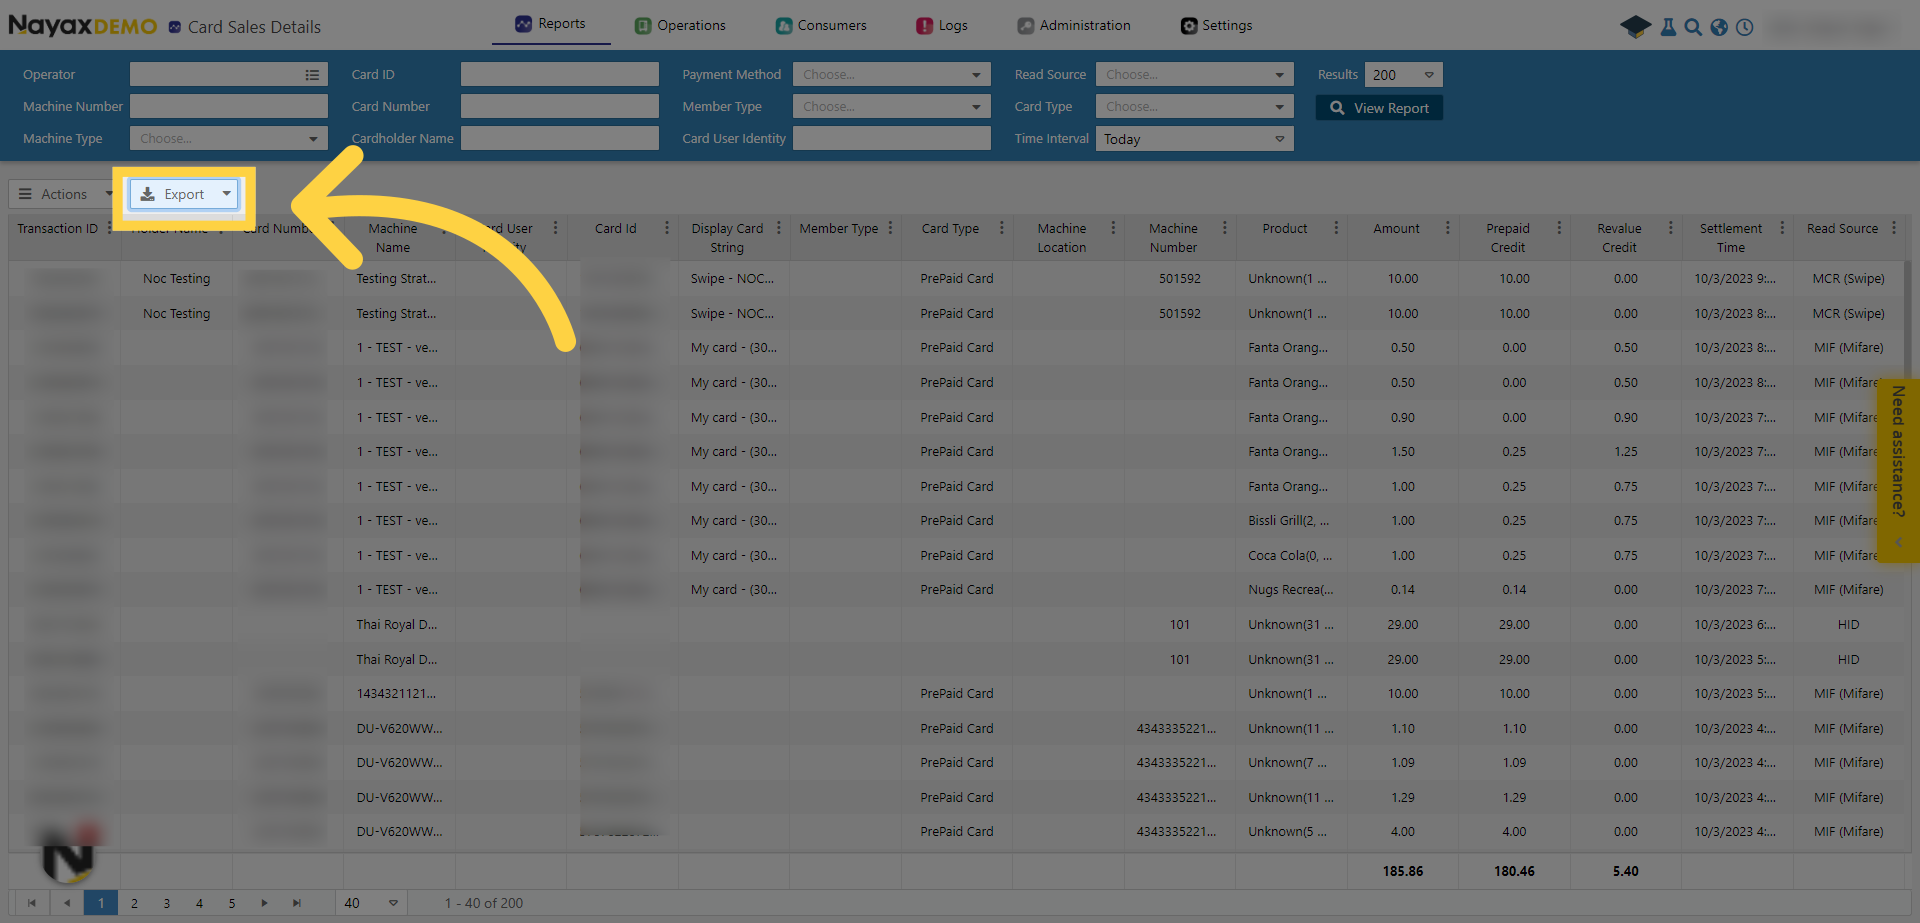Open the Actions menu button
1920x923 pixels.
[65, 194]
